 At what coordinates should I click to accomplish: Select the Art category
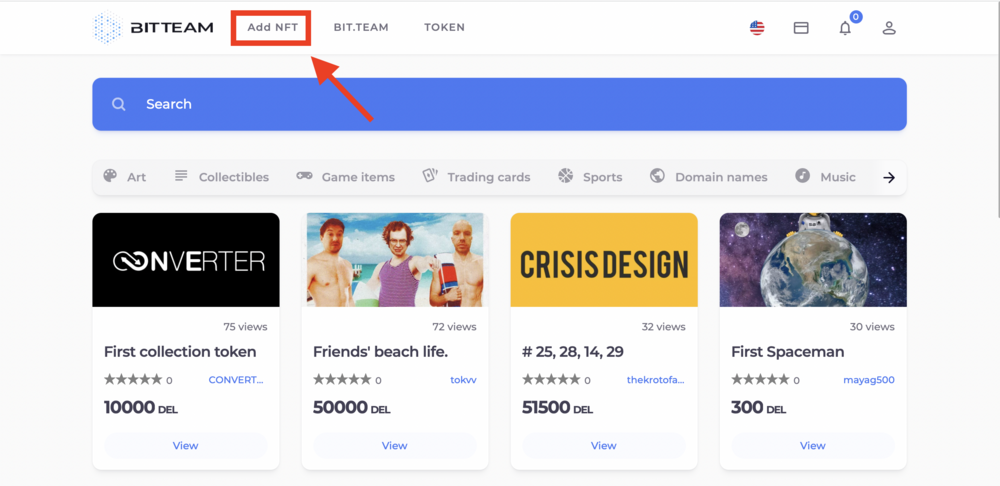[x=136, y=177]
